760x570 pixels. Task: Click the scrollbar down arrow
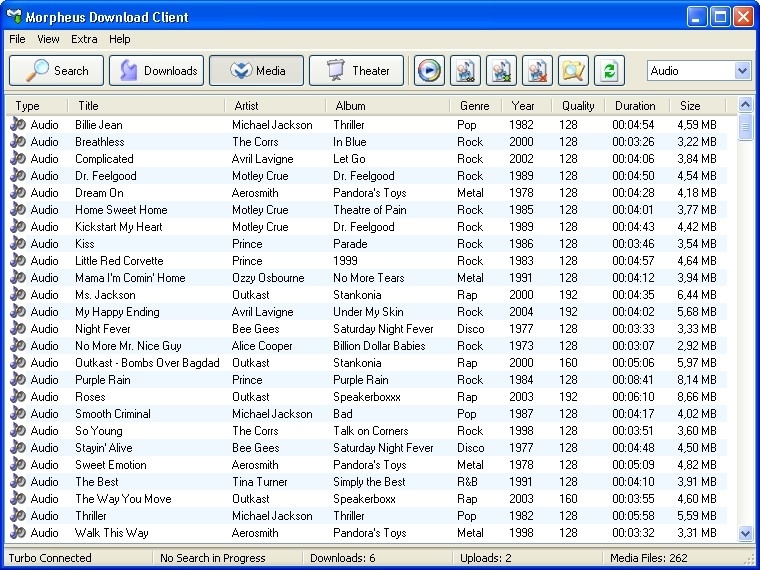click(745, 534)
